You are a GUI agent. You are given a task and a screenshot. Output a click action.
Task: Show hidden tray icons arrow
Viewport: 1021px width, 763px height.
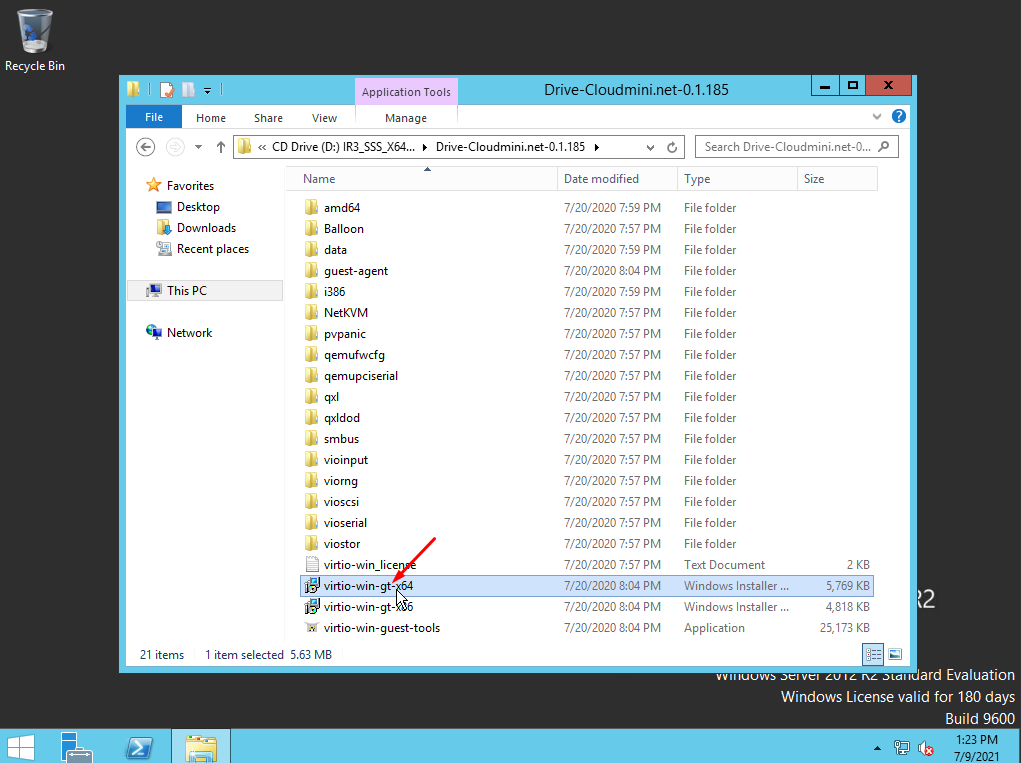pyautogui.click(x=877, y=748)
